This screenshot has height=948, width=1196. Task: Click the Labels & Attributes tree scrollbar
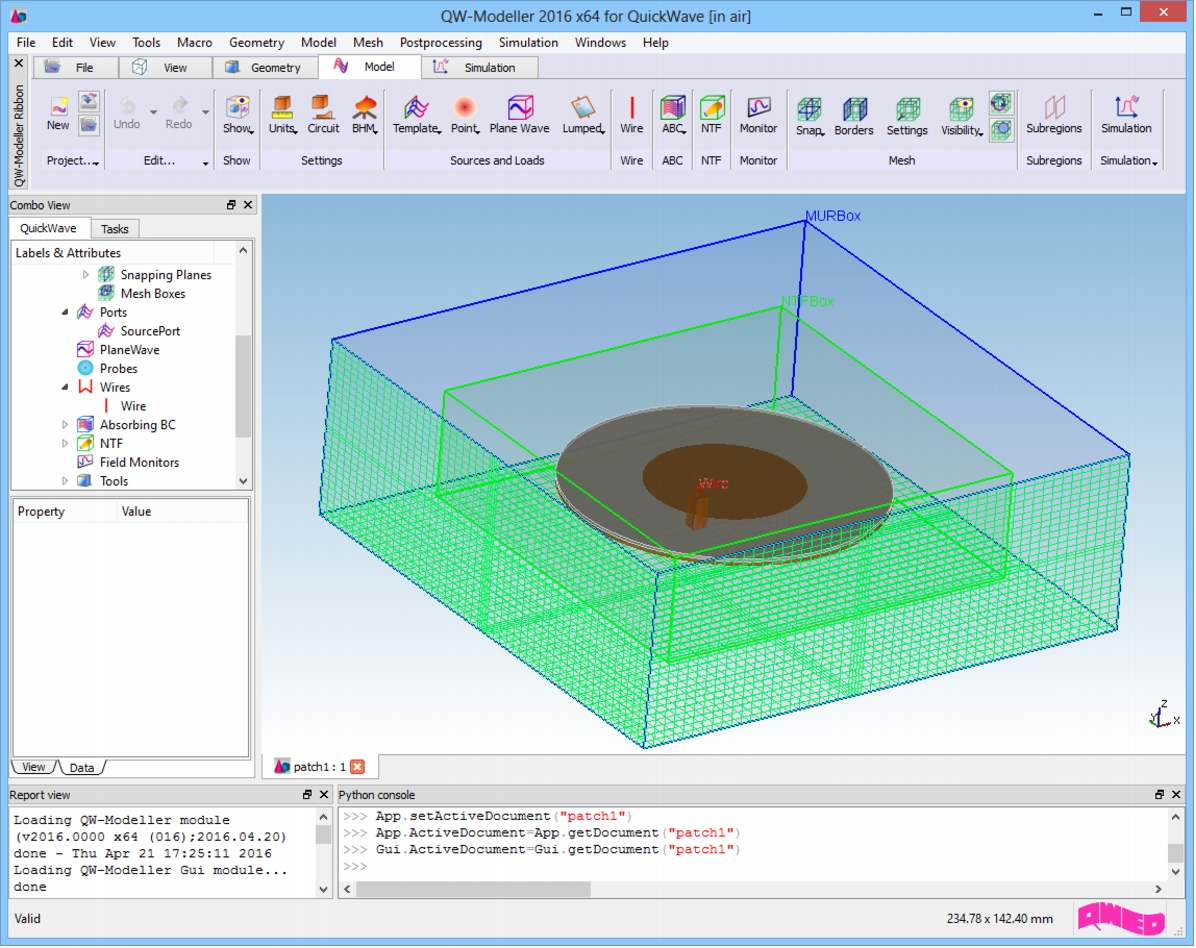click(243, 386)
